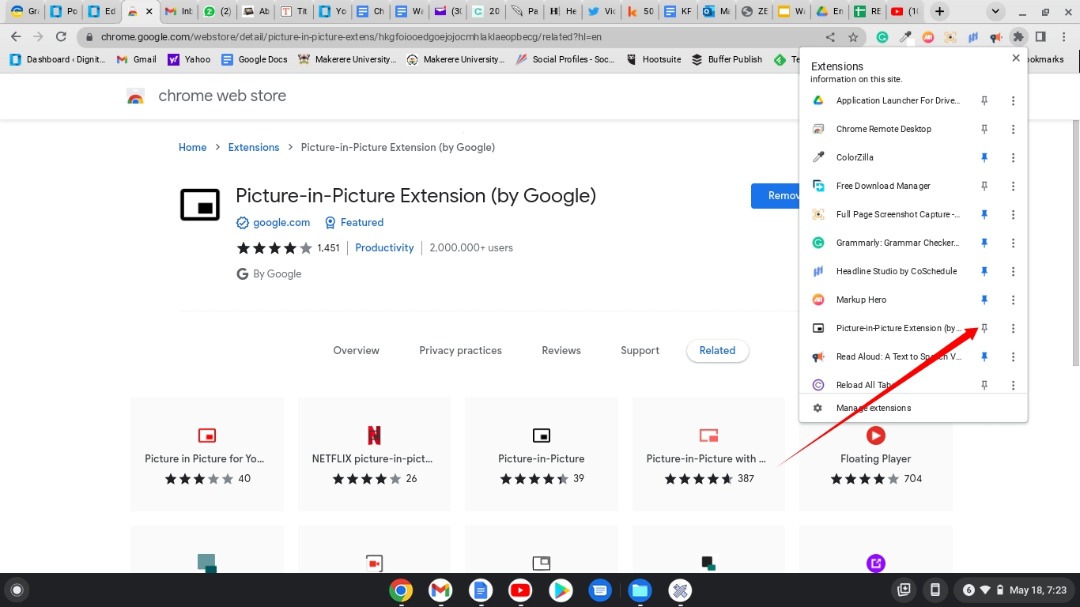Open more options for Picture-in-Picture Extension
This screenshot has height=607, width=1080.
point(1013,328)
